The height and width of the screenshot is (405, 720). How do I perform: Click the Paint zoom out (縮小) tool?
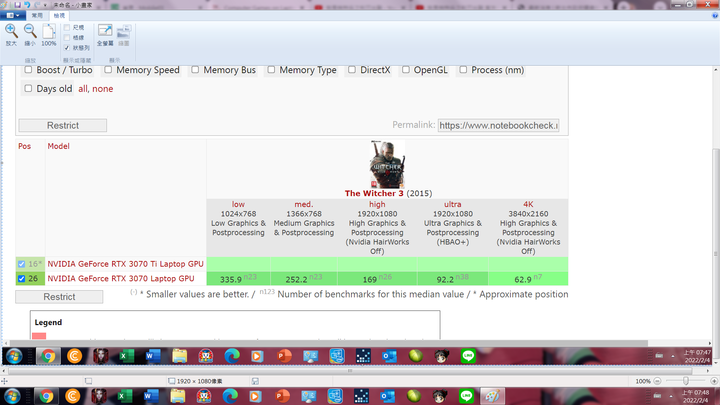[30, 35]
